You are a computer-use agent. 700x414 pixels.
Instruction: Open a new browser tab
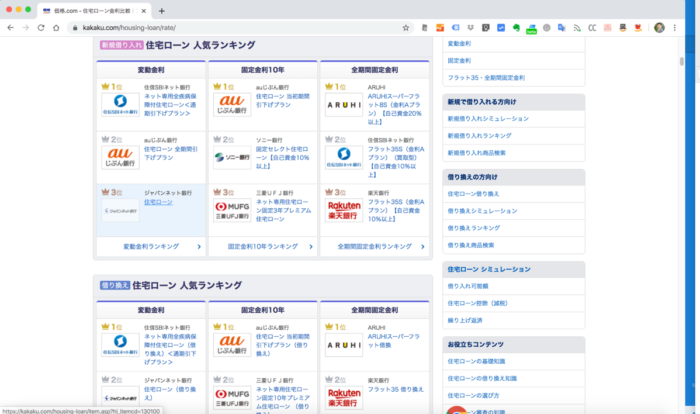(162, 11)
